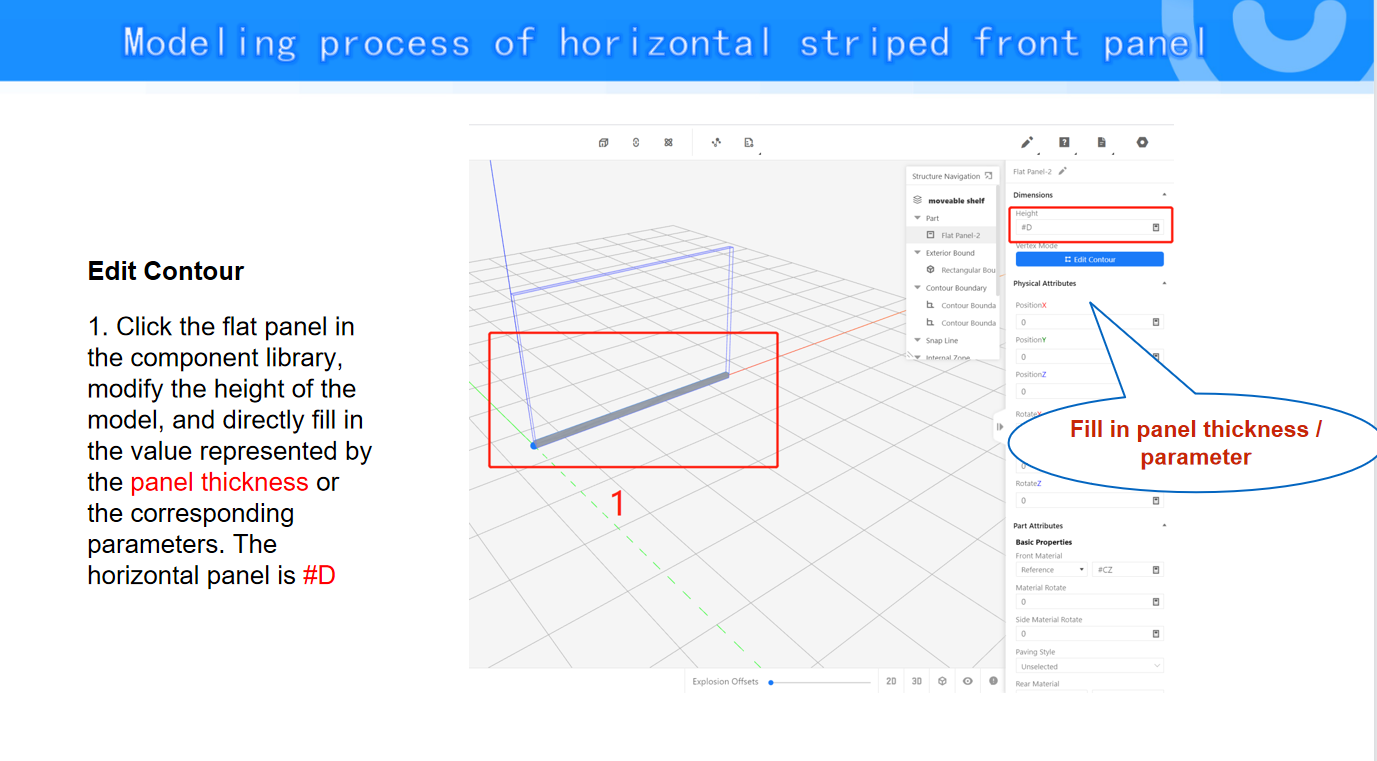The width and height of the screenshot is (1377, 761).
Task: Open the hexagon settings icon in toolbar
Action: 1142,143
